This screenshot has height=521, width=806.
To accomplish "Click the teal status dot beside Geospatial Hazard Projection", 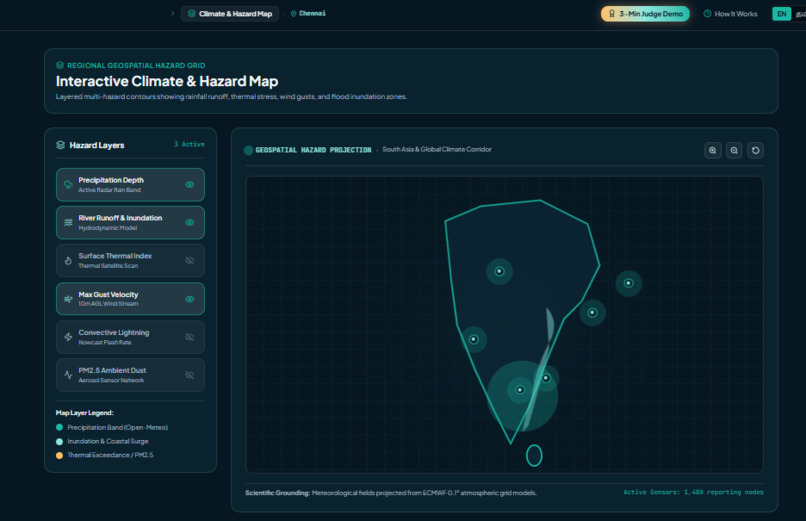I will pyautogui.click(x=248, y=150).
